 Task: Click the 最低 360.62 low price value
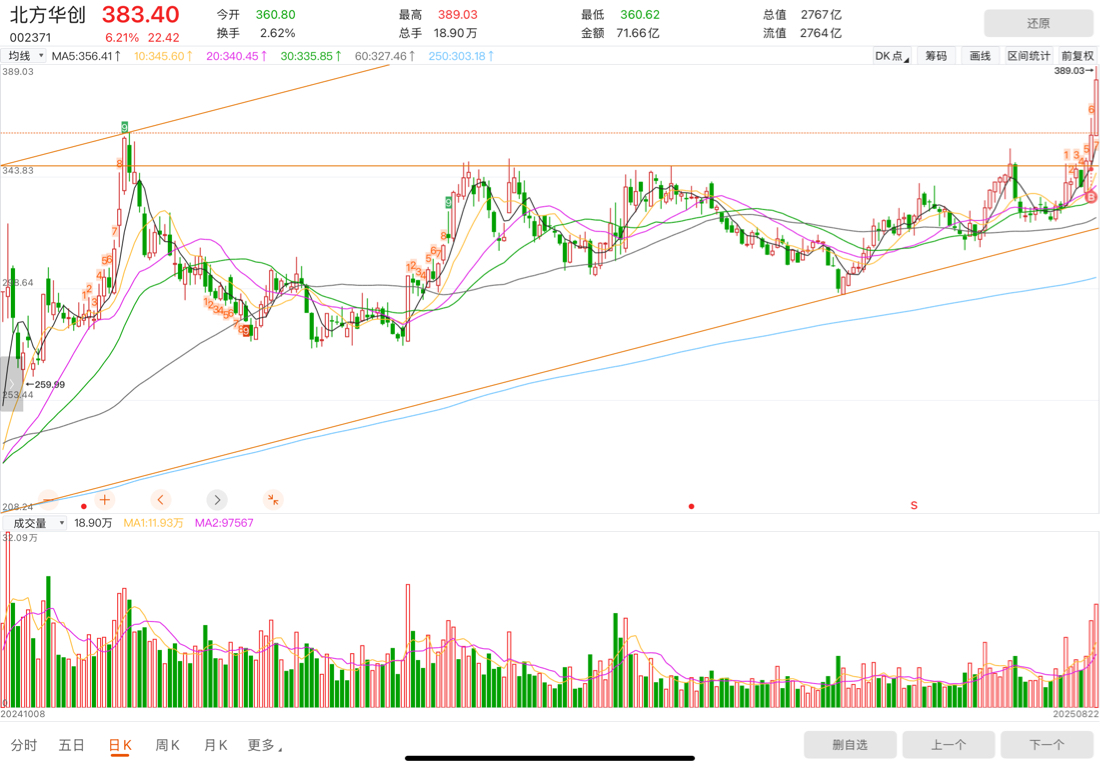tap(640, 15)
